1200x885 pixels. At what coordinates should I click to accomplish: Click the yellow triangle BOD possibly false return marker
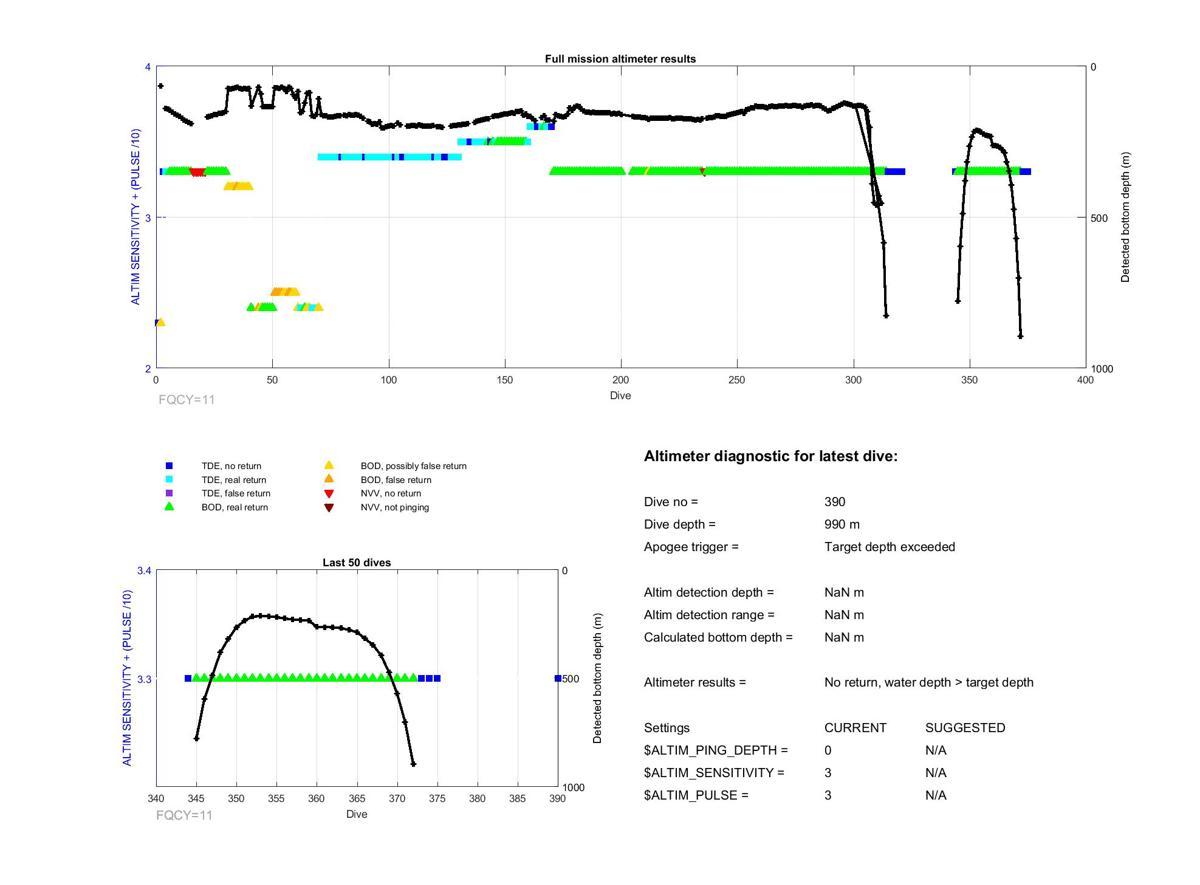328,466
